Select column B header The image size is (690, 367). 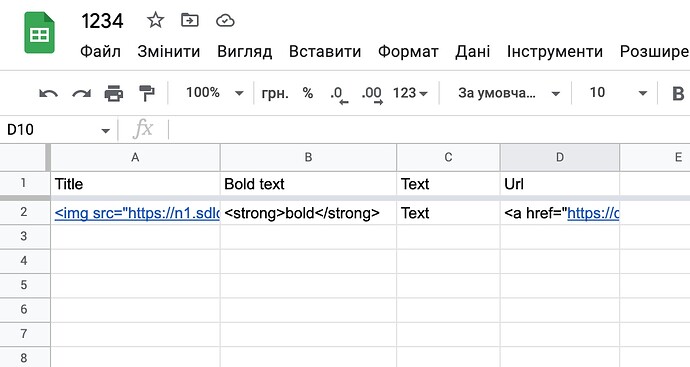pos(308,158)
